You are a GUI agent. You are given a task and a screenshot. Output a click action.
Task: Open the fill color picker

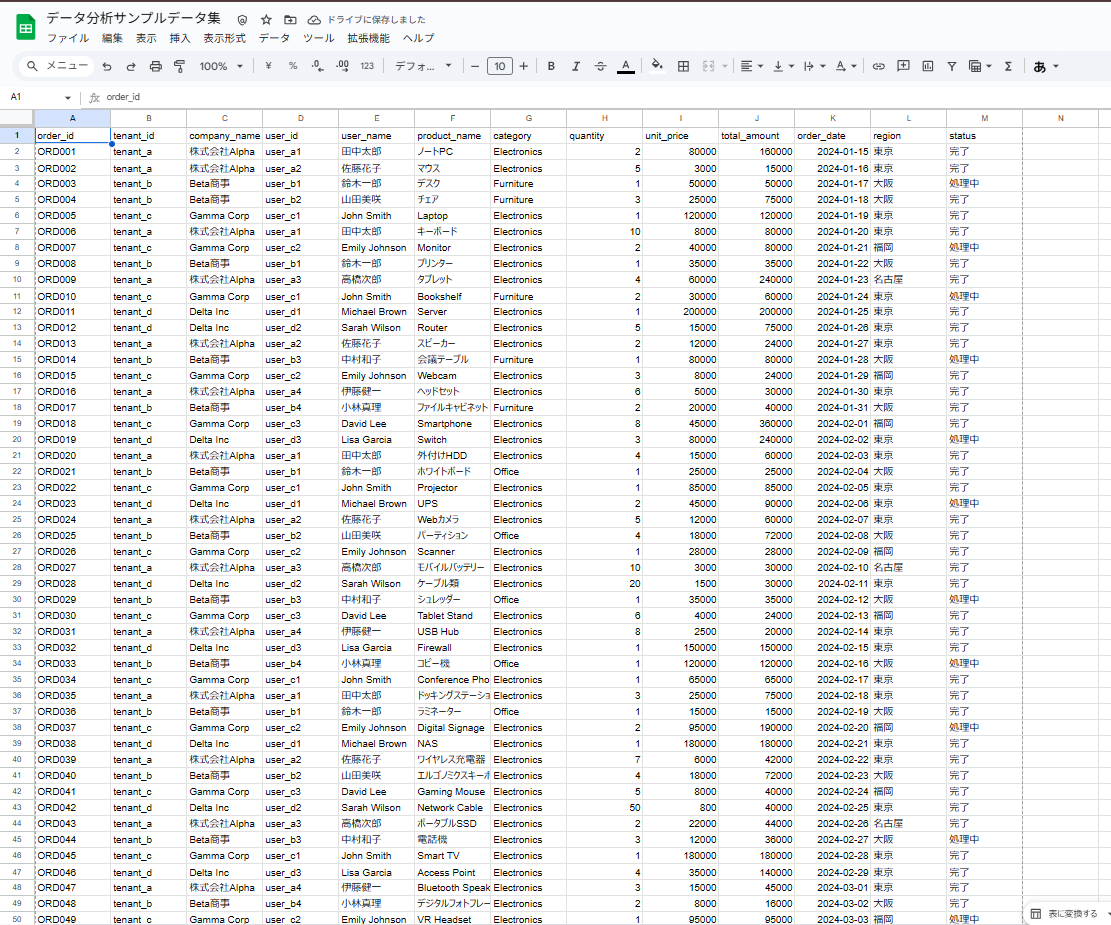(x=657, y=66)
